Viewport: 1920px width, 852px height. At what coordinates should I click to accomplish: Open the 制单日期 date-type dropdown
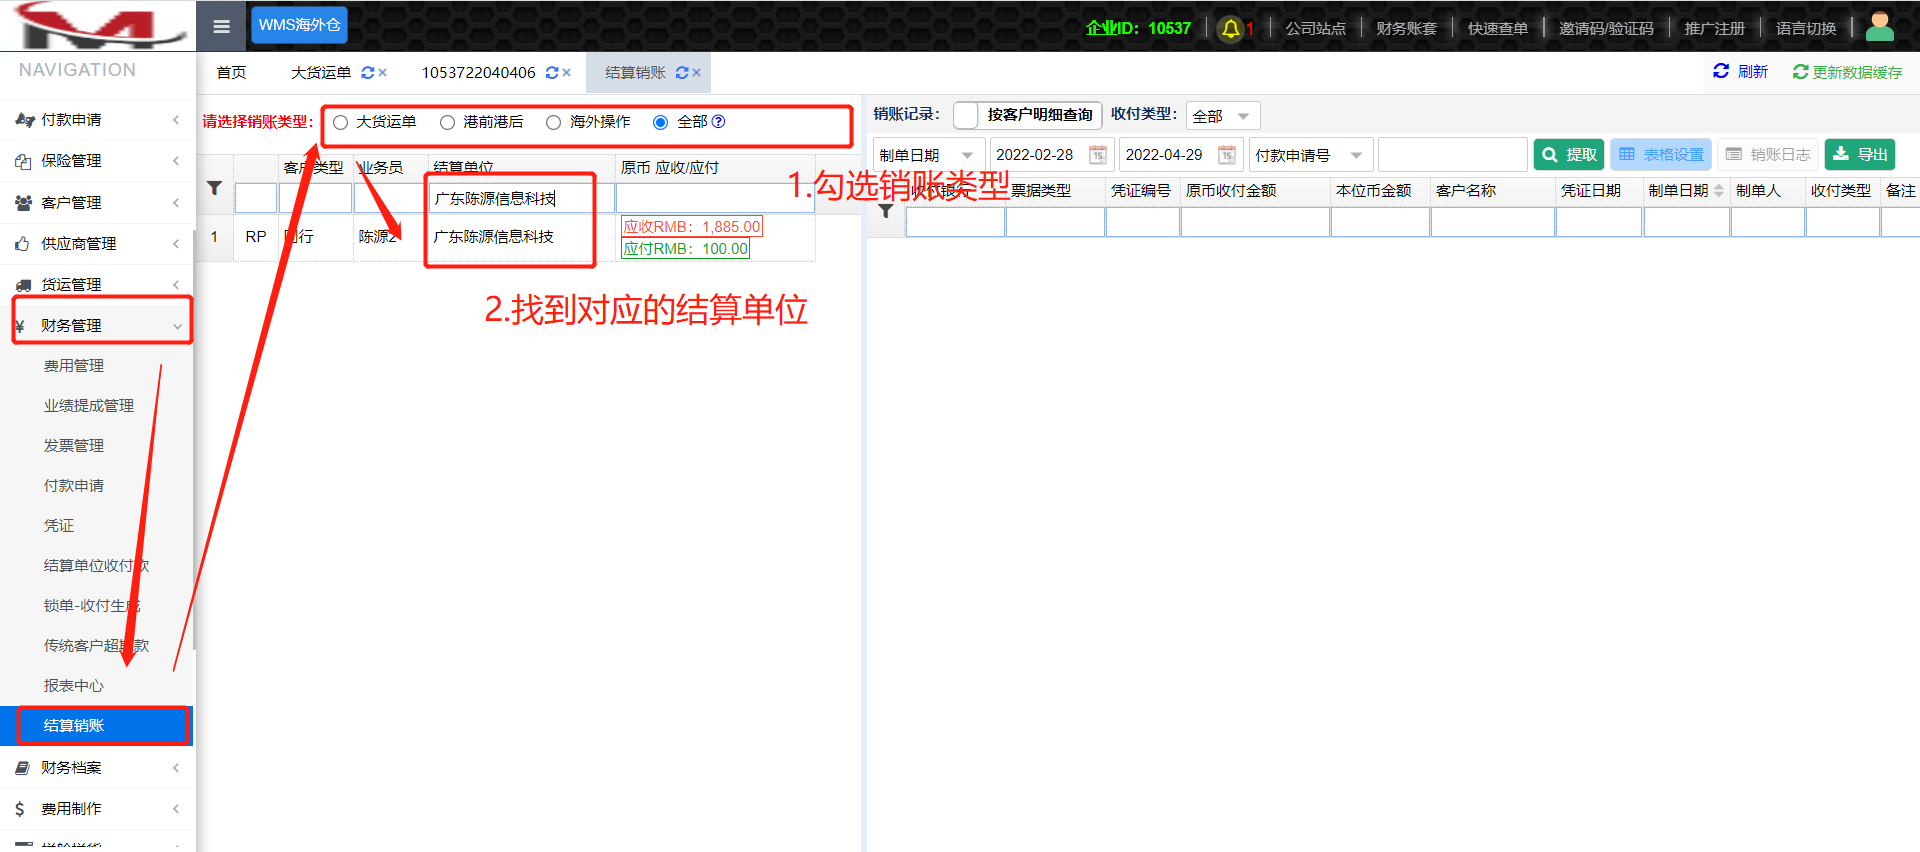927,155
